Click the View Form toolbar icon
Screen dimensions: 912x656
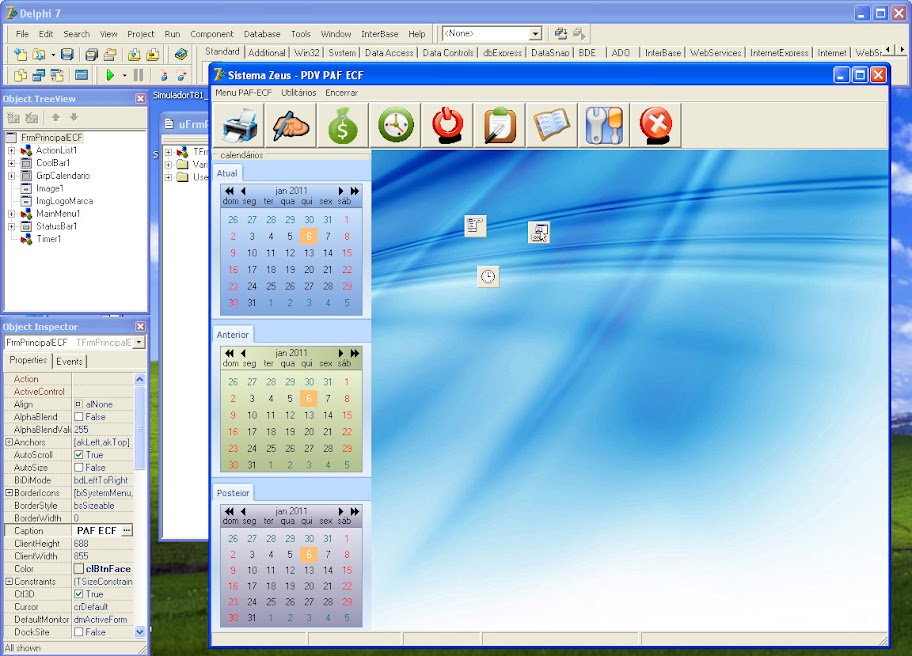tap(38, 75)
